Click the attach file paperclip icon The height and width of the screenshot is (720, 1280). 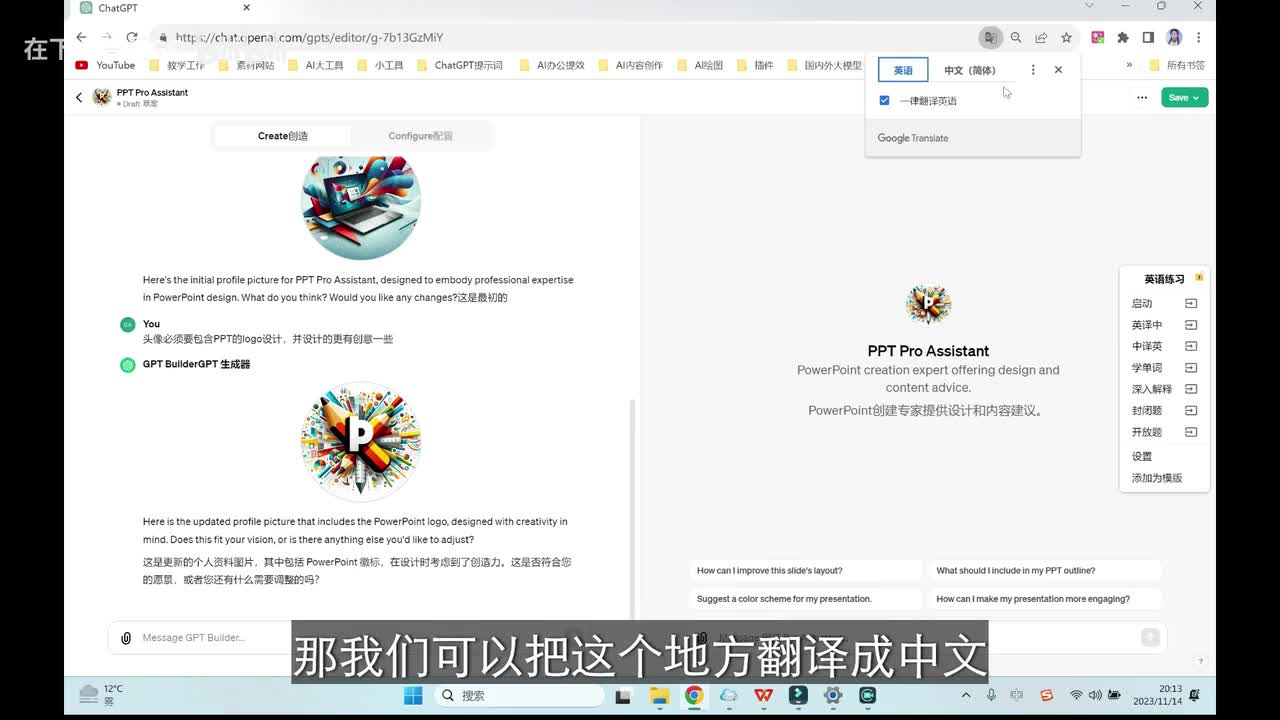(126, 638)
